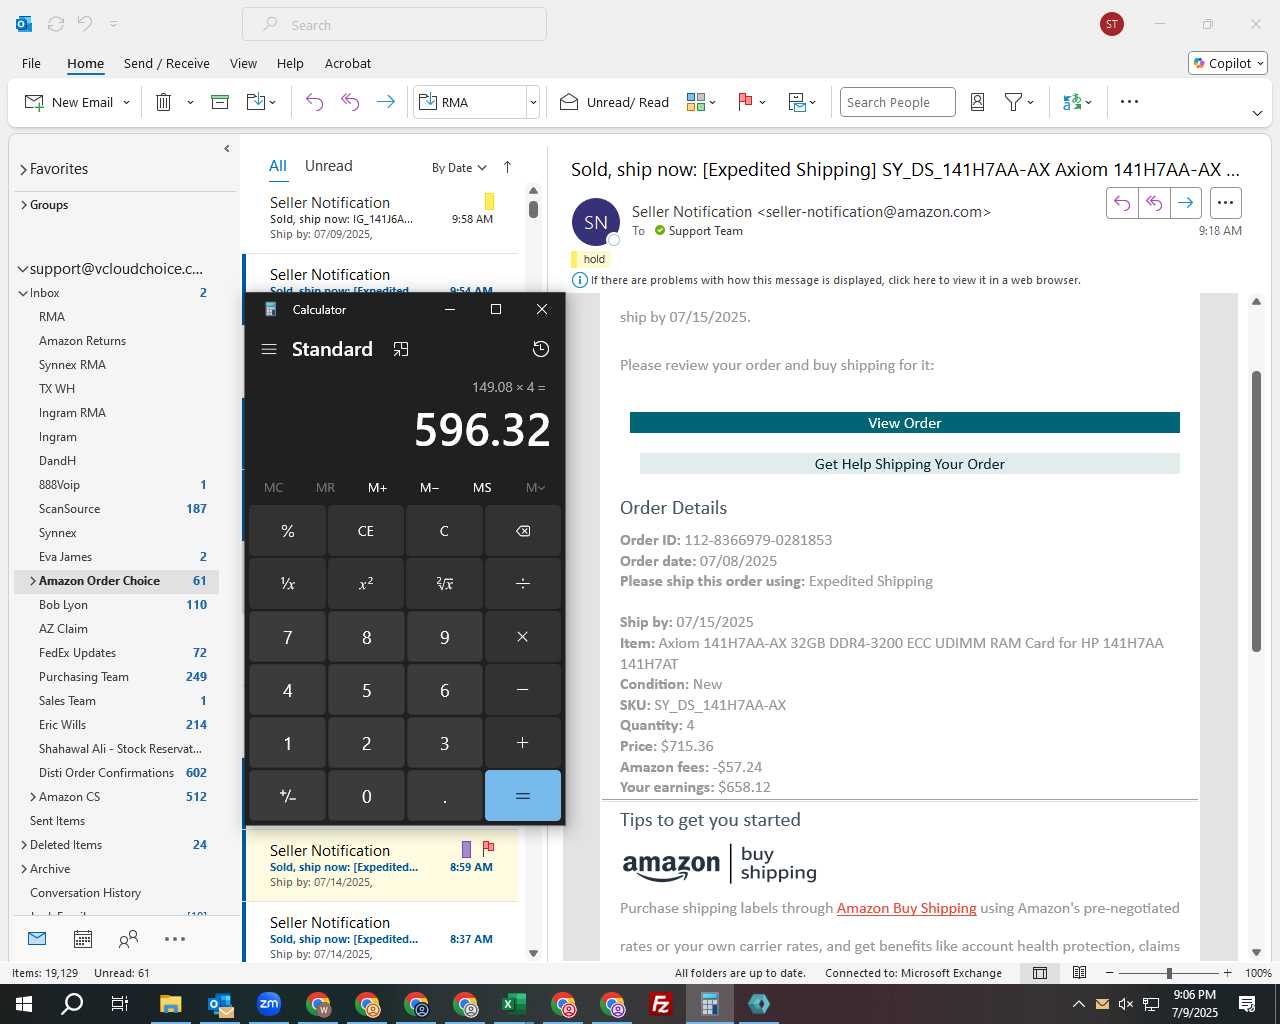Open FileZilla from the taskbar

point(661,1004)
